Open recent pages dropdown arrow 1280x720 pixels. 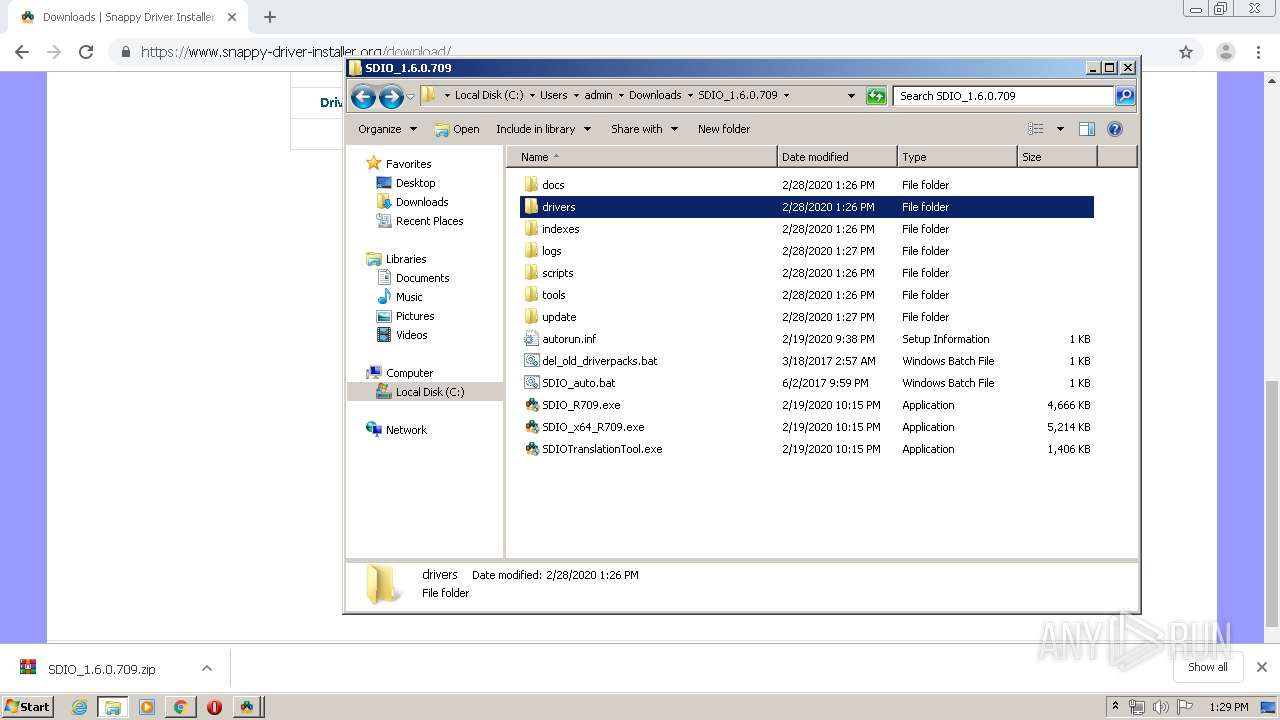point(410,97)
